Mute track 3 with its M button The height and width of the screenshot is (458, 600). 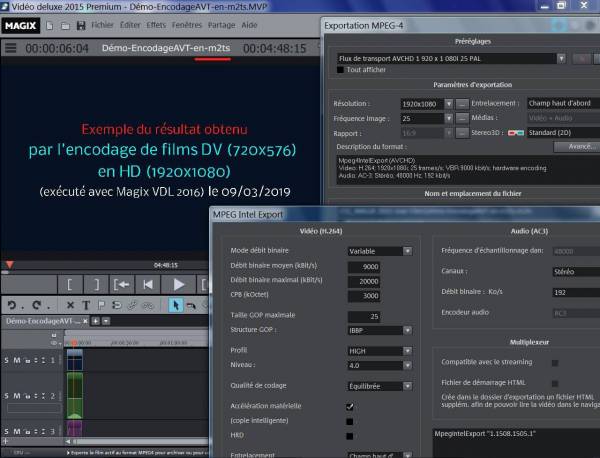pos(17,431)
